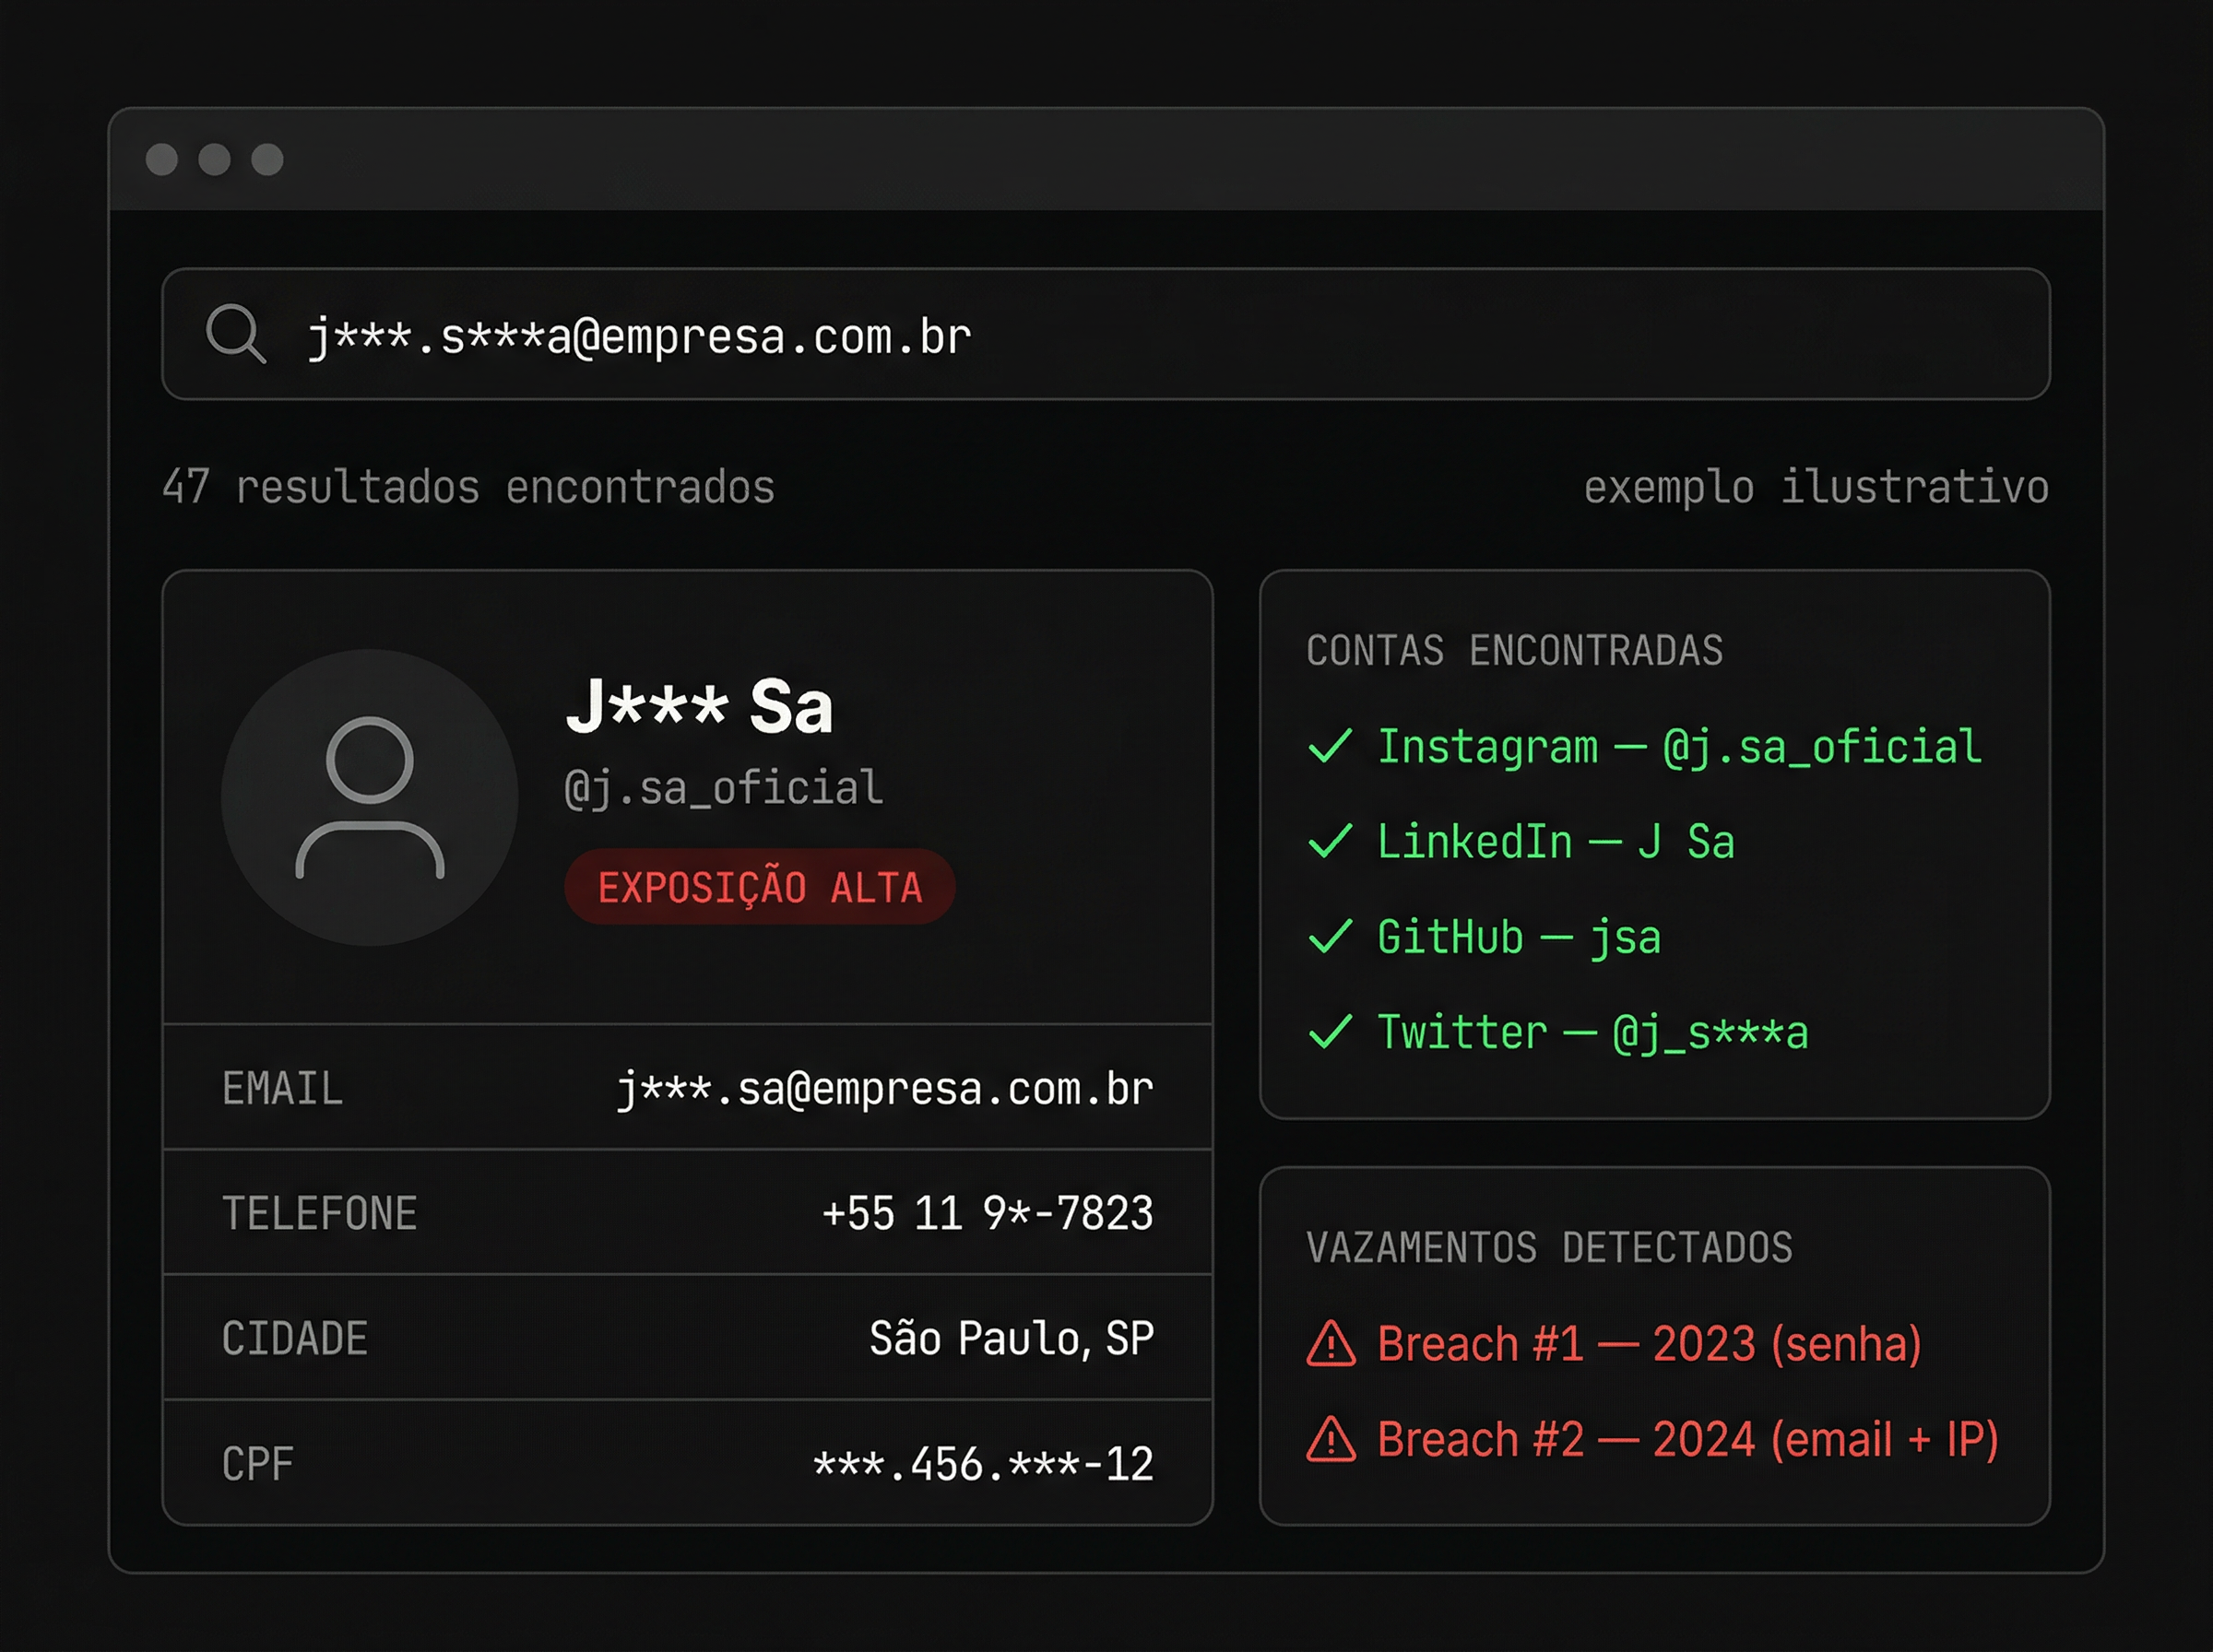Open Breach #2 — 2024 (email + IP) entry
Viewport: 2213px width, 1652px height.
1687,1439
